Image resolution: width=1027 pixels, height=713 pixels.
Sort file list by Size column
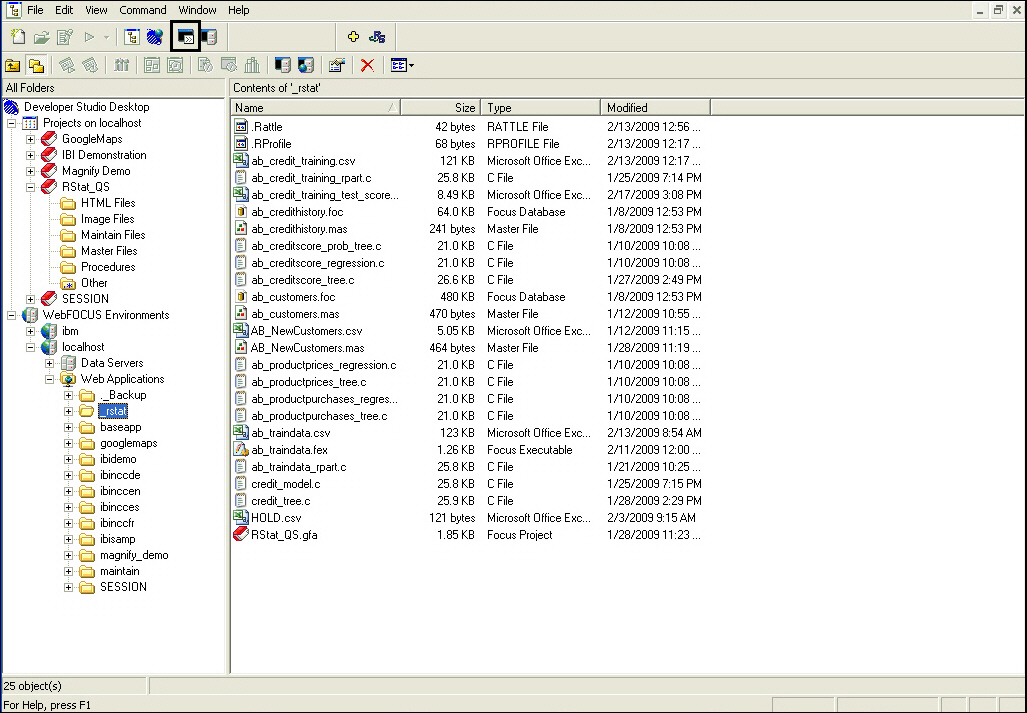(x=441, y=107)
